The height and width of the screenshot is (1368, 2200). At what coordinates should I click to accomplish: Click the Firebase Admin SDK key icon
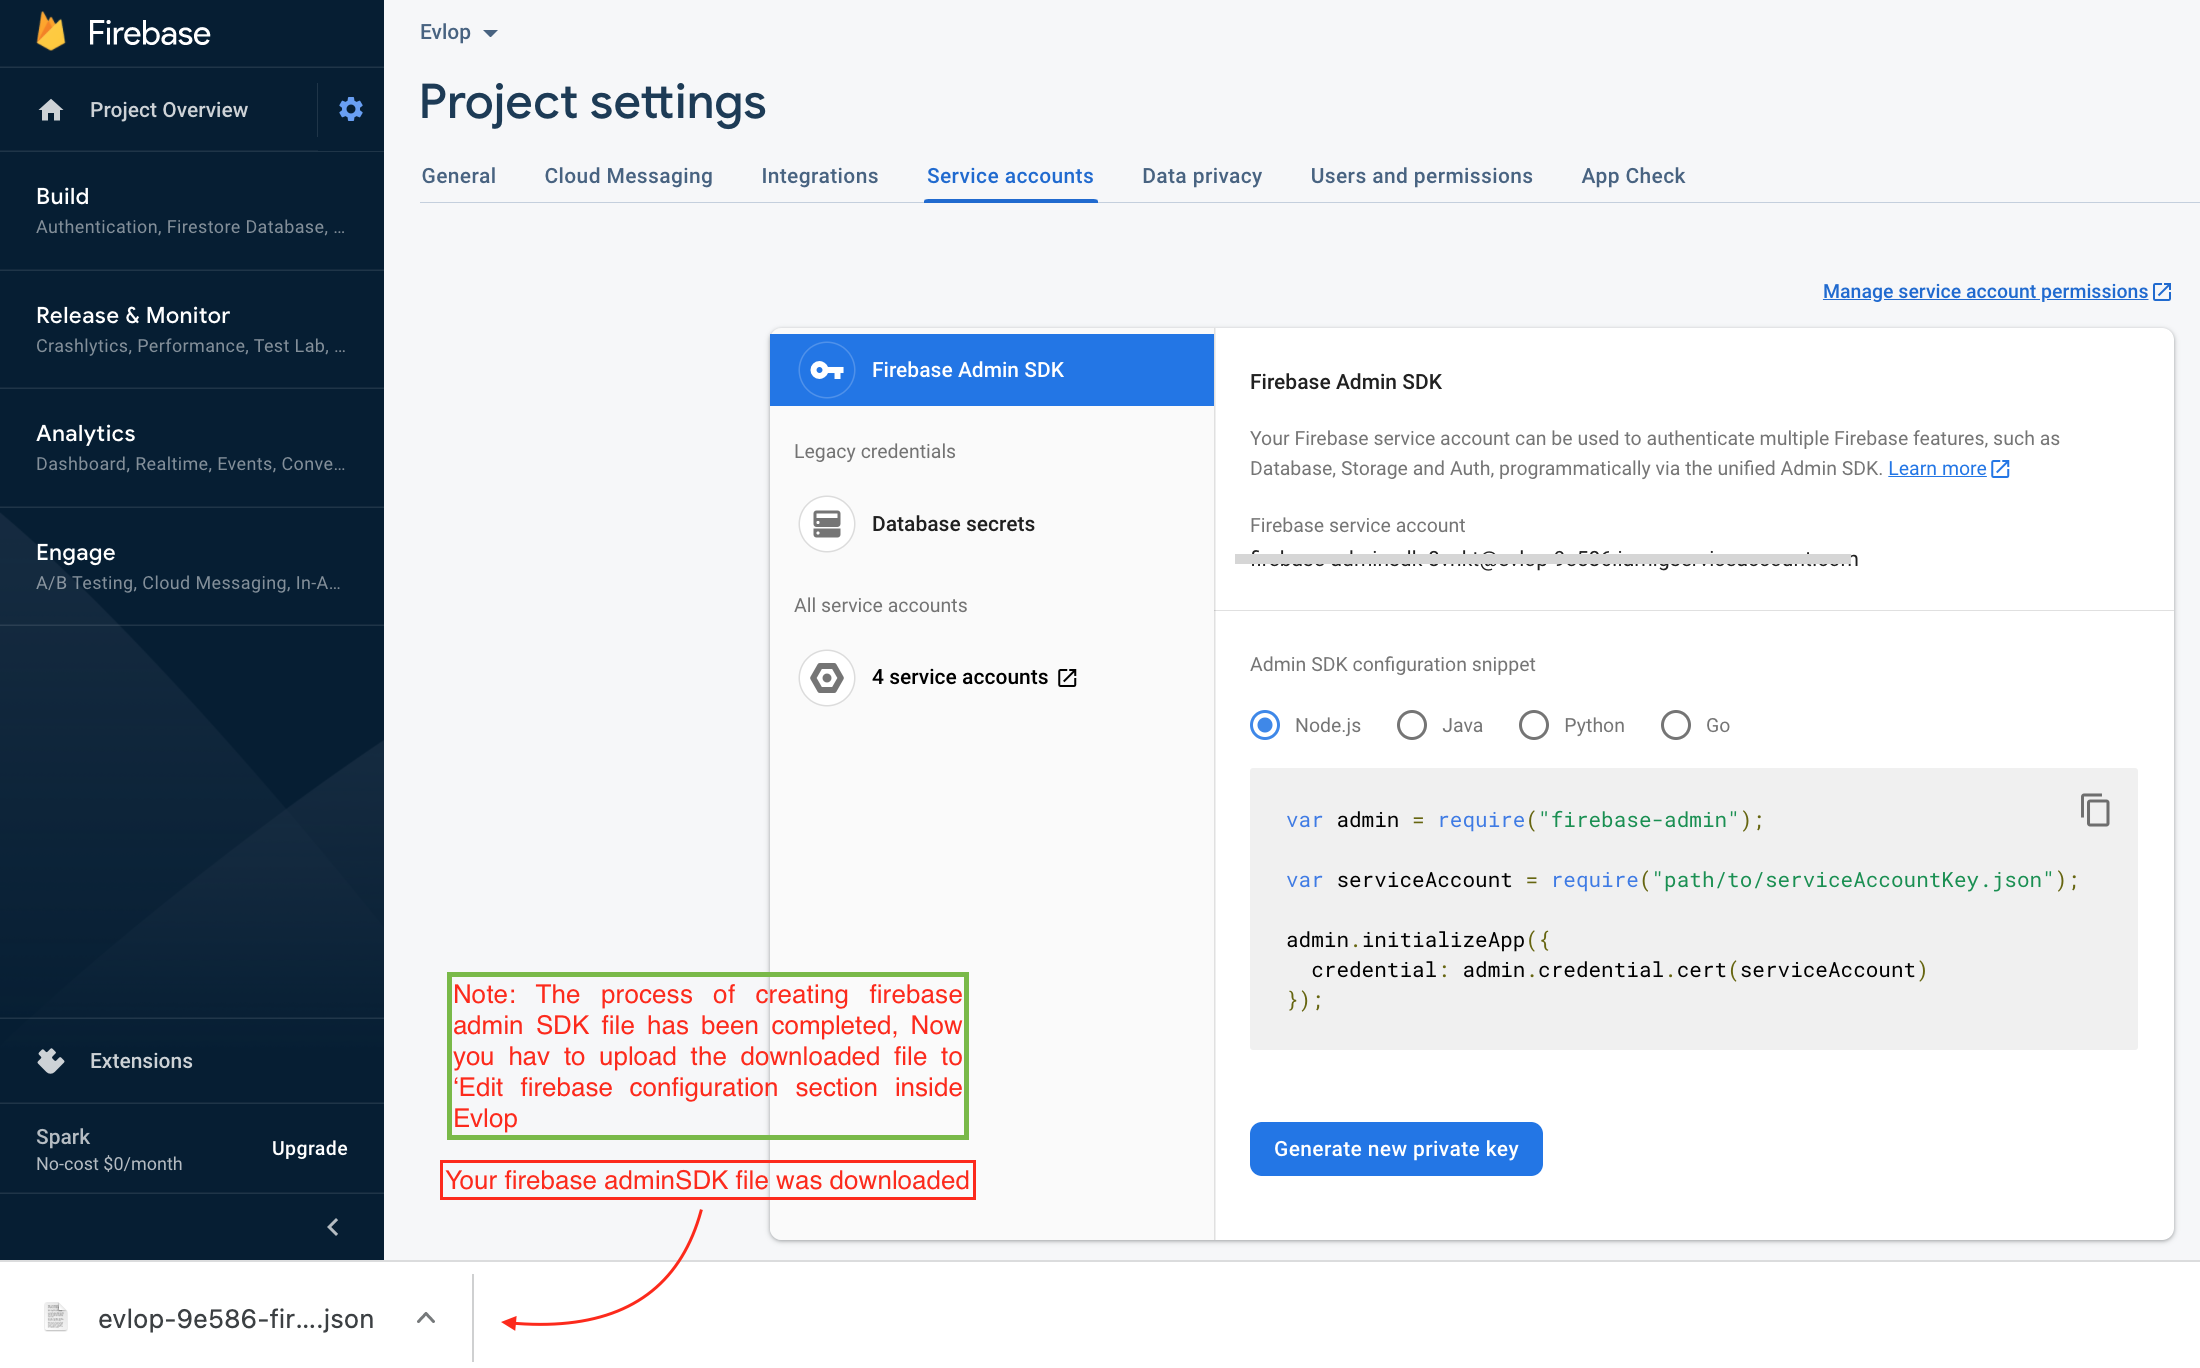coord(827,370)
